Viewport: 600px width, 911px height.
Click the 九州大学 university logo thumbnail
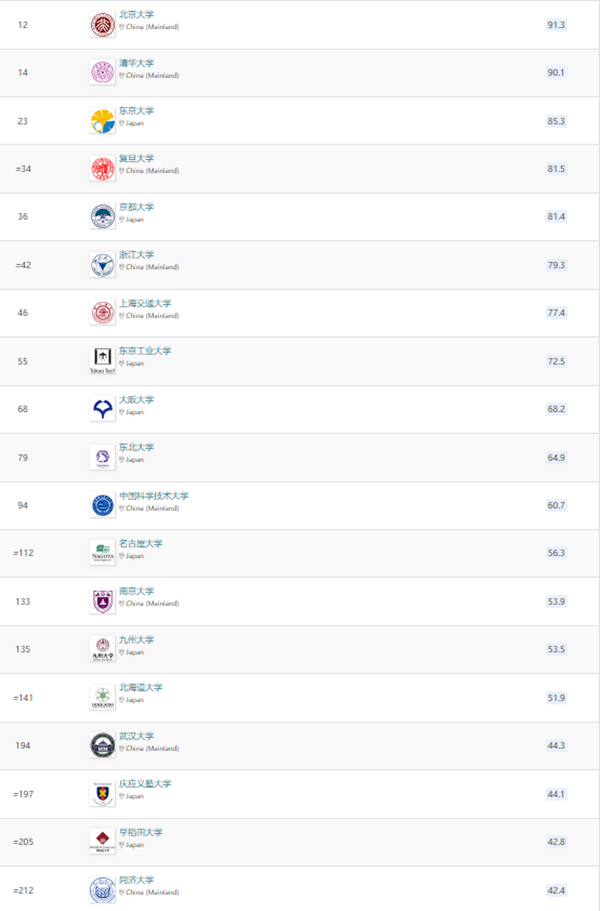(x=103, y=649)
